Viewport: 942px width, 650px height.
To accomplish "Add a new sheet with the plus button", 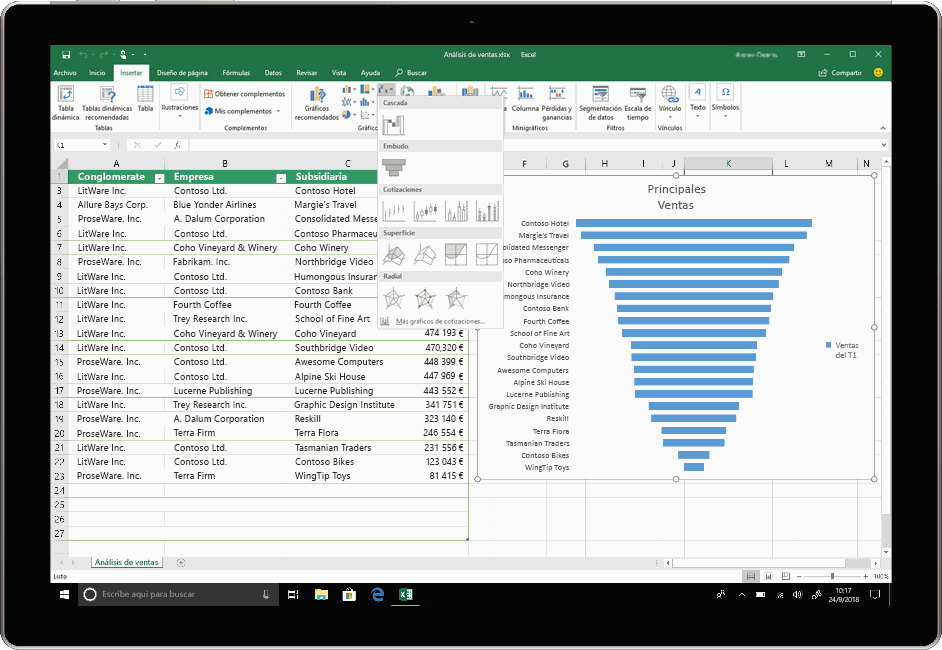I will [x=181, y=563].
